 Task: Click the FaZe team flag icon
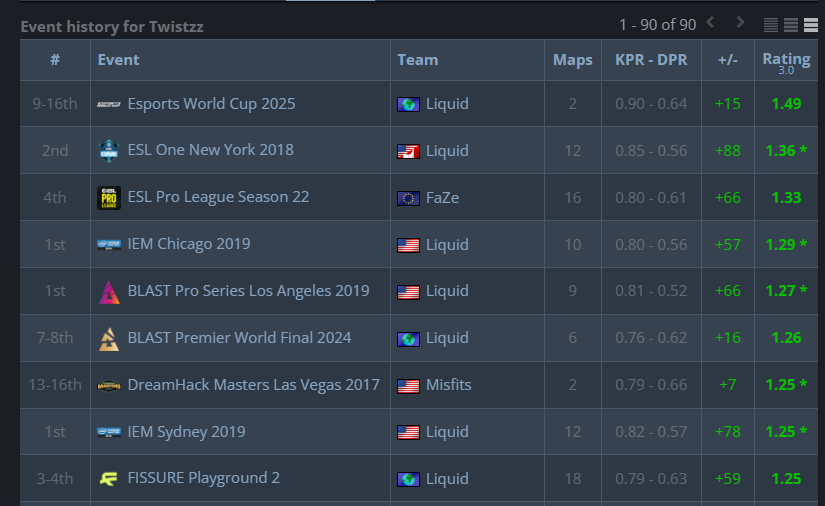tap(407, 198)
